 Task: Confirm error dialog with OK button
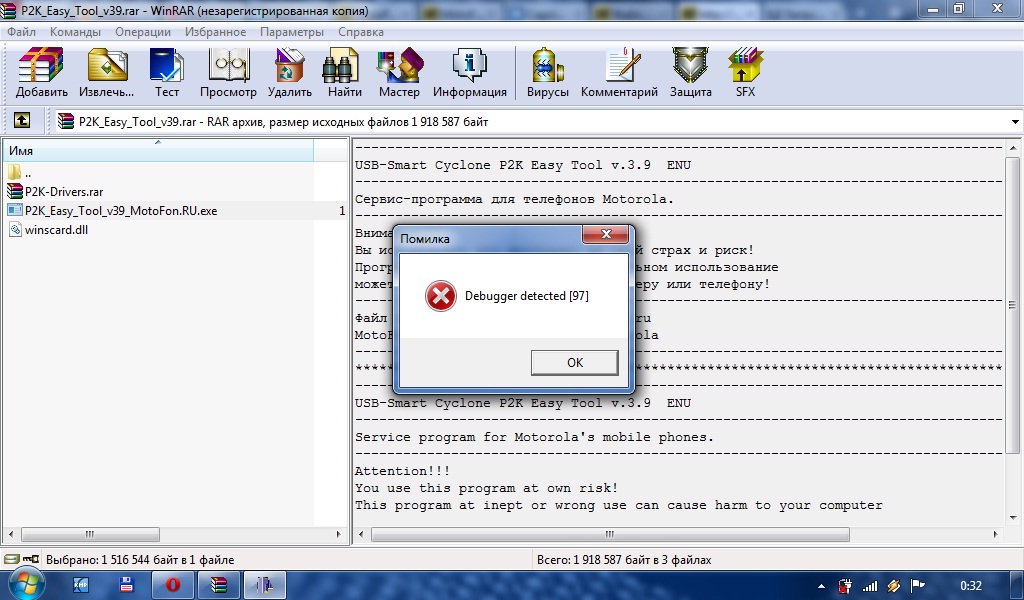click(x=575, y=362)
